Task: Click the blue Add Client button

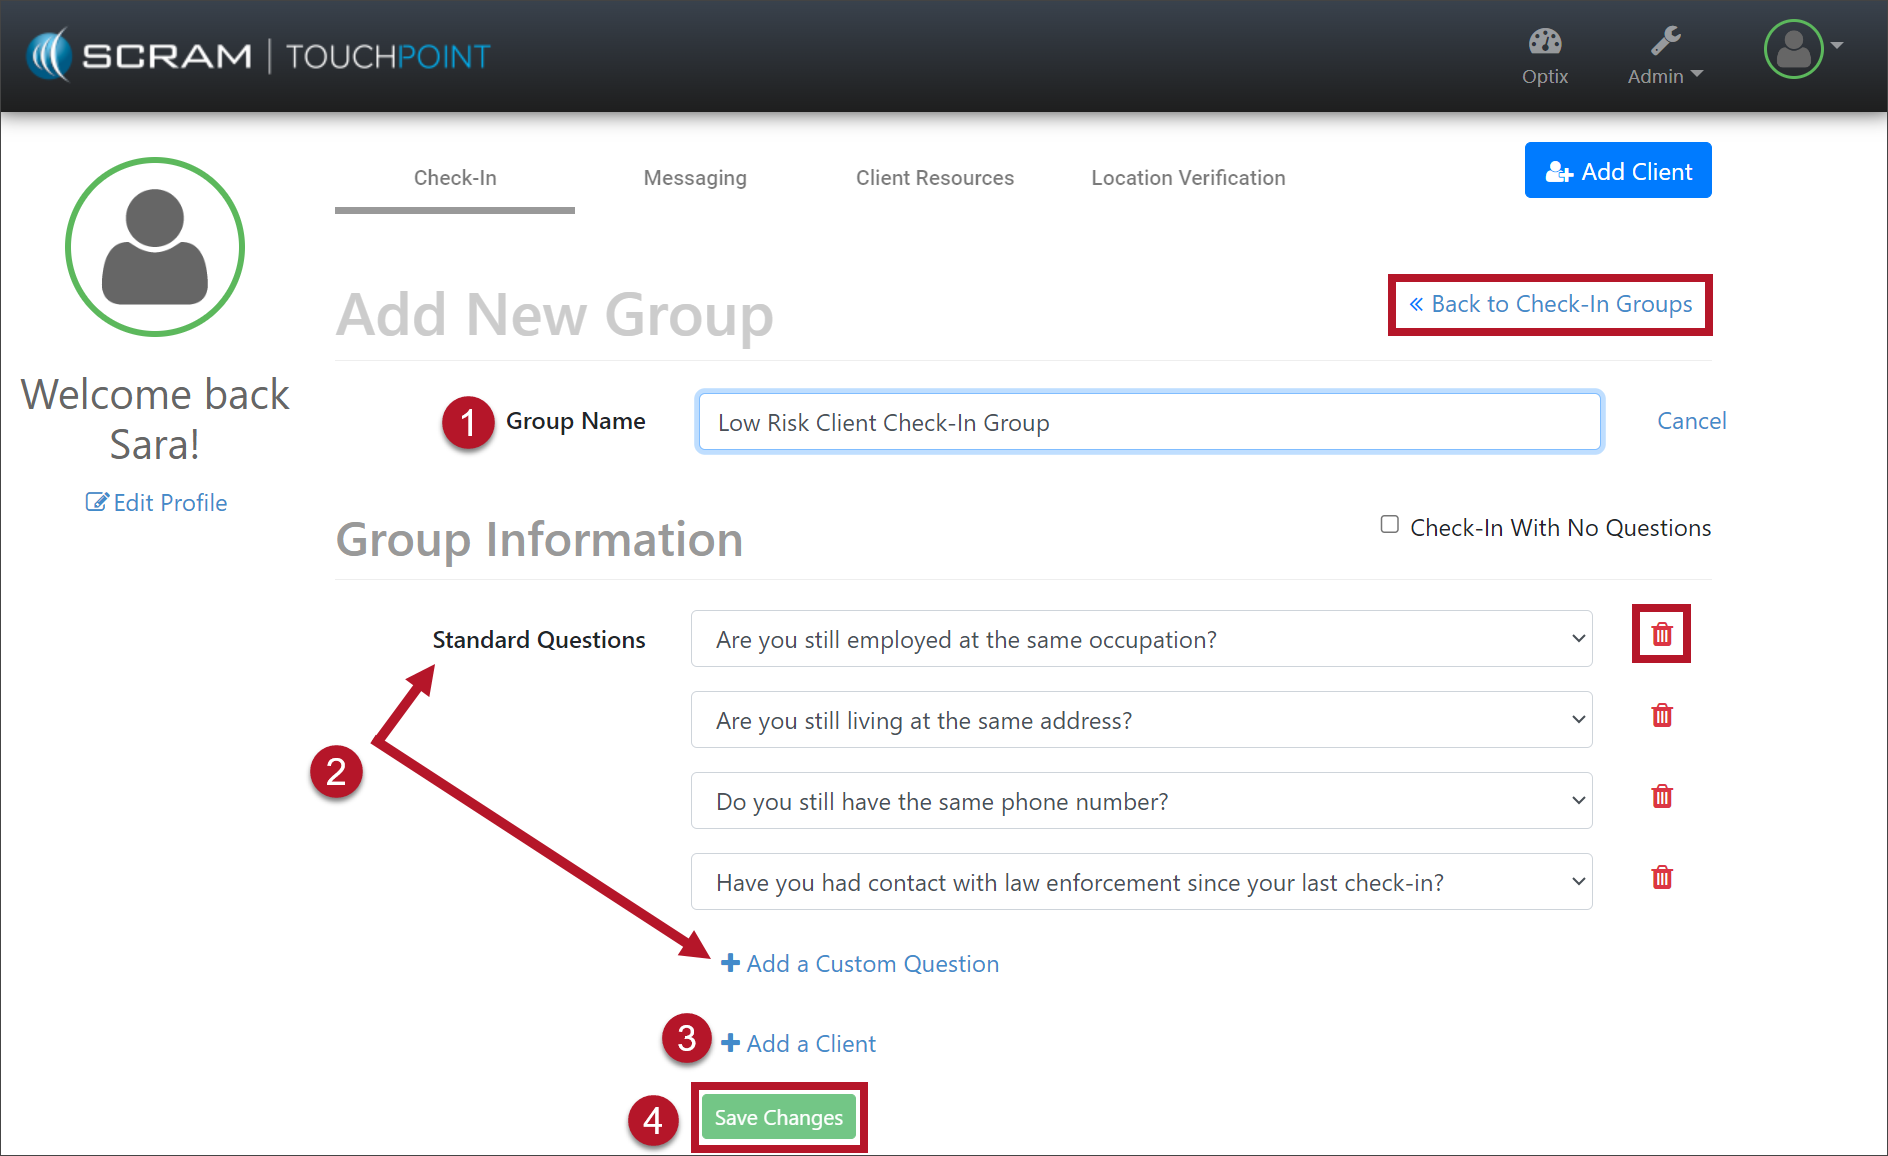Action: click(x=1617, y=171)
